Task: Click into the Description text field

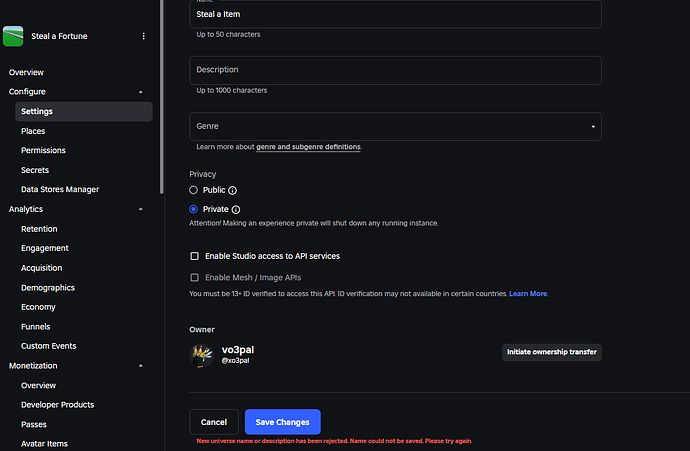Action: (x=395, y=70)
